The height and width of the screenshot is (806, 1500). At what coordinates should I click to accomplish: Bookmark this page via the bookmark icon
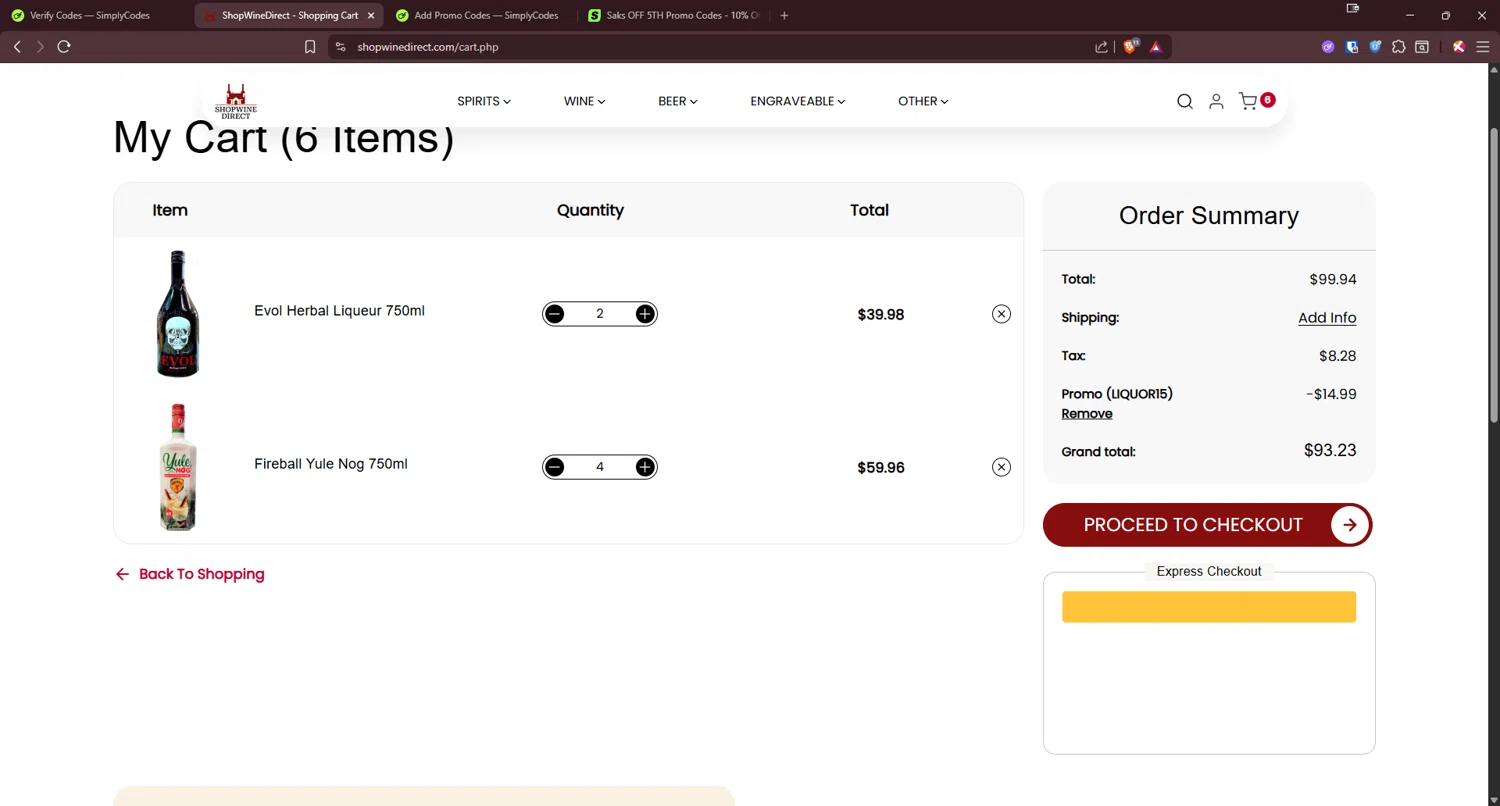click(x=310, y=47)
